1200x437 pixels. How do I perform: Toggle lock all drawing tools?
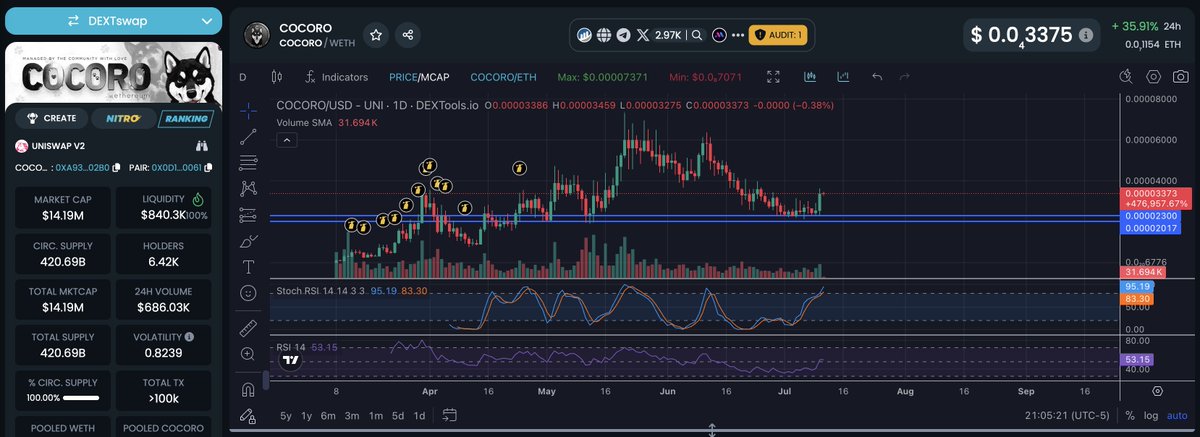(248, 415)
